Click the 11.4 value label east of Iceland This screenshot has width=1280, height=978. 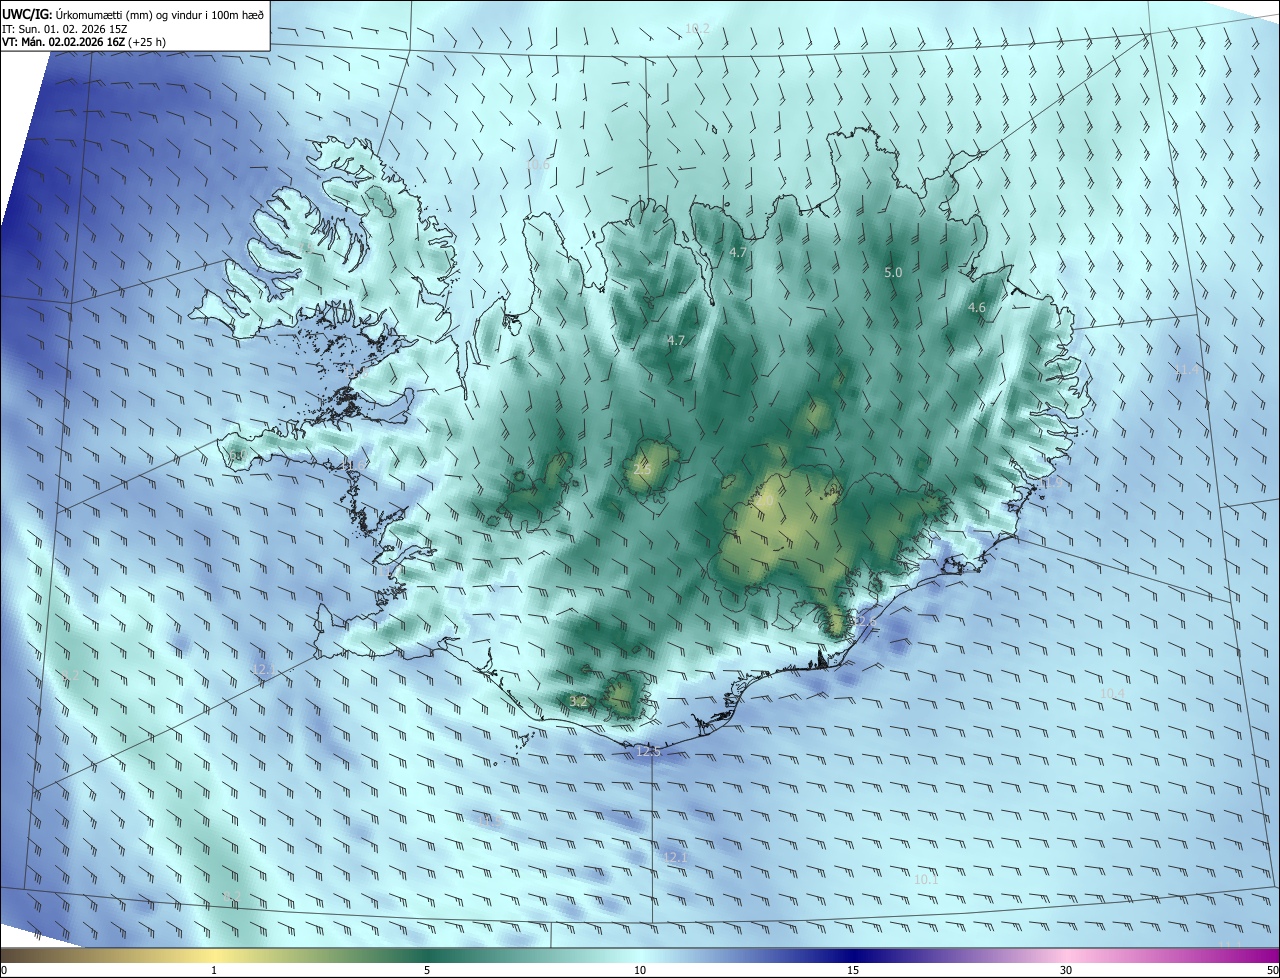(1186, 370)
